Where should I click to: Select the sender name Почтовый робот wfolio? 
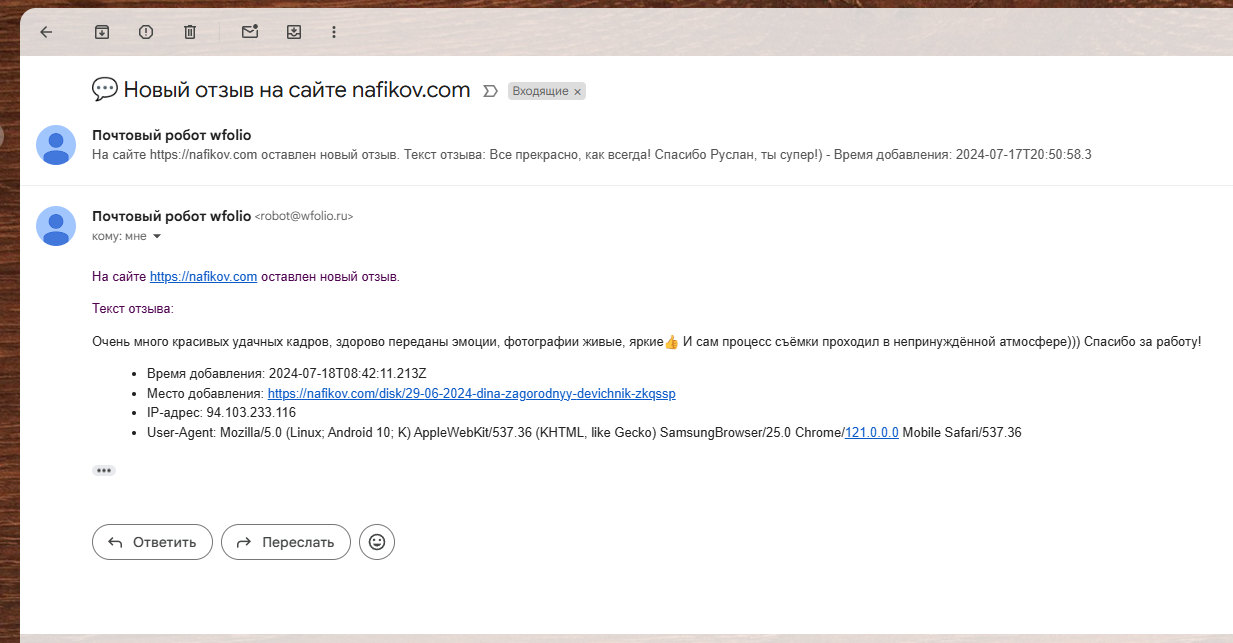[169, 216]
